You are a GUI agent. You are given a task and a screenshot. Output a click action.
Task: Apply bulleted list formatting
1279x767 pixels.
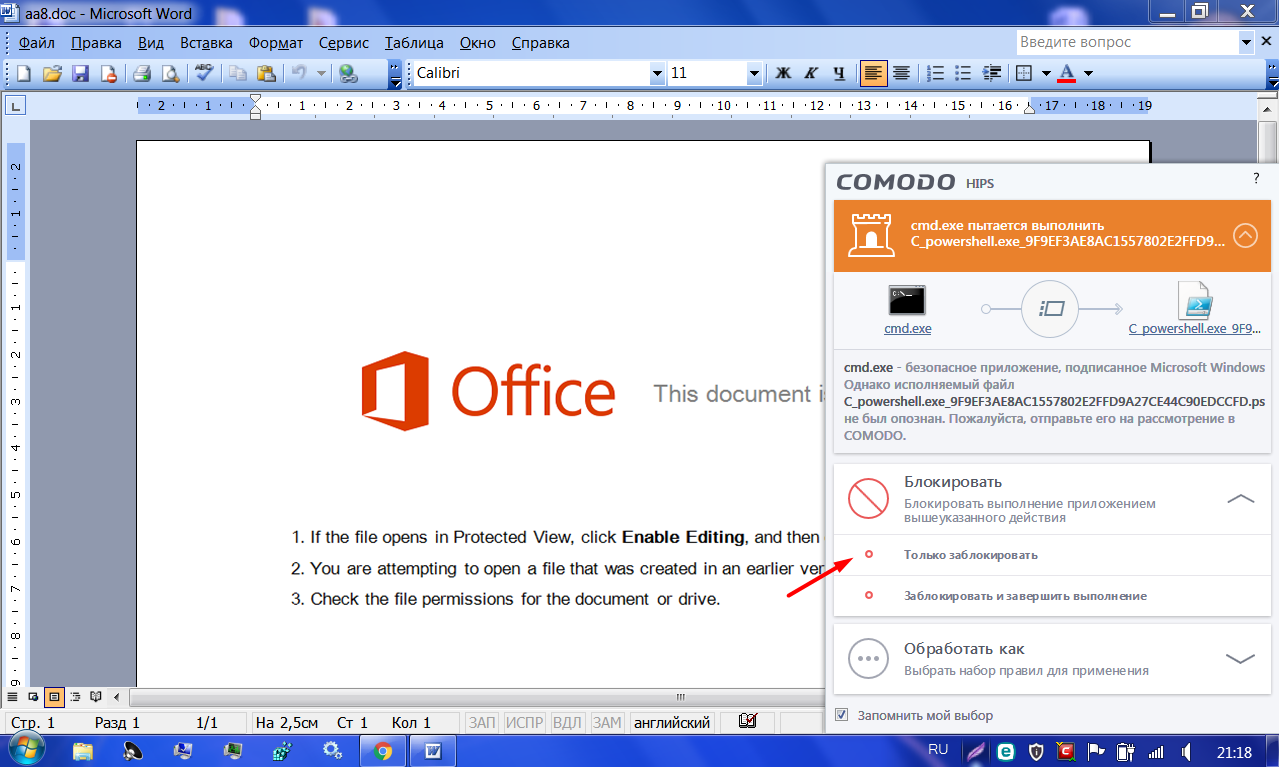coord(964,73)
